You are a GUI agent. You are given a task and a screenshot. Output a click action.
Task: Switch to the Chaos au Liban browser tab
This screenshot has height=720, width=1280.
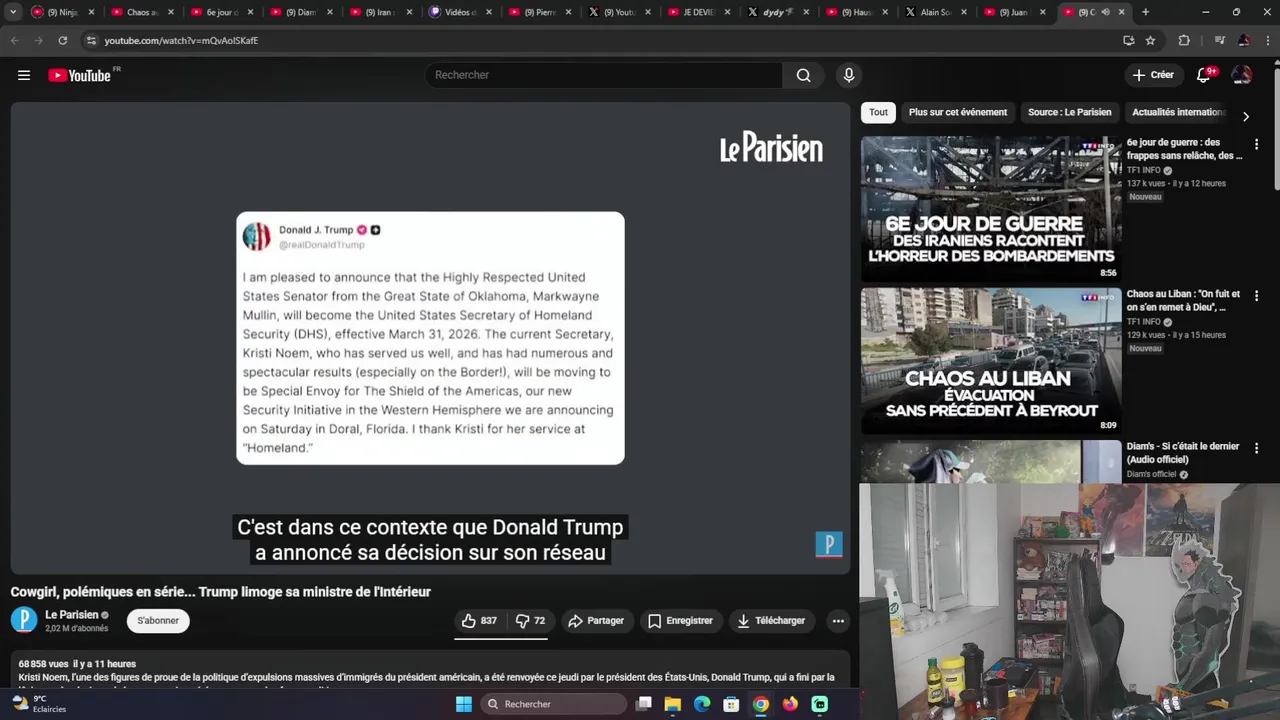pos(141,12)
